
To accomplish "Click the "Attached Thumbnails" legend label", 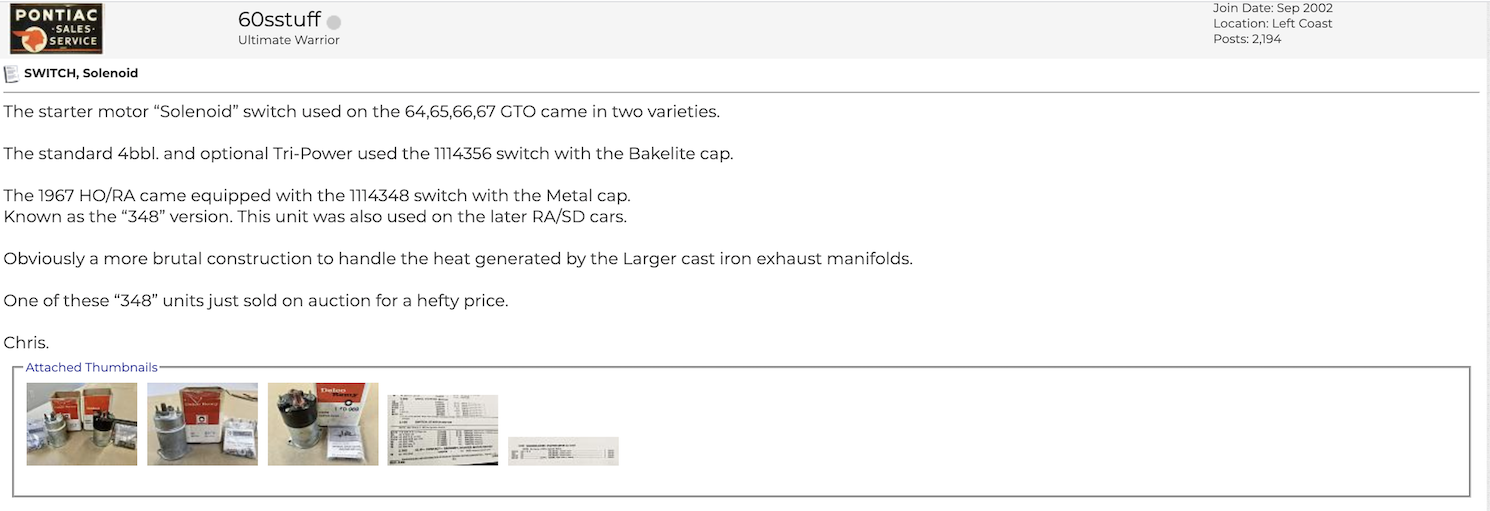I will pos(92,367).
